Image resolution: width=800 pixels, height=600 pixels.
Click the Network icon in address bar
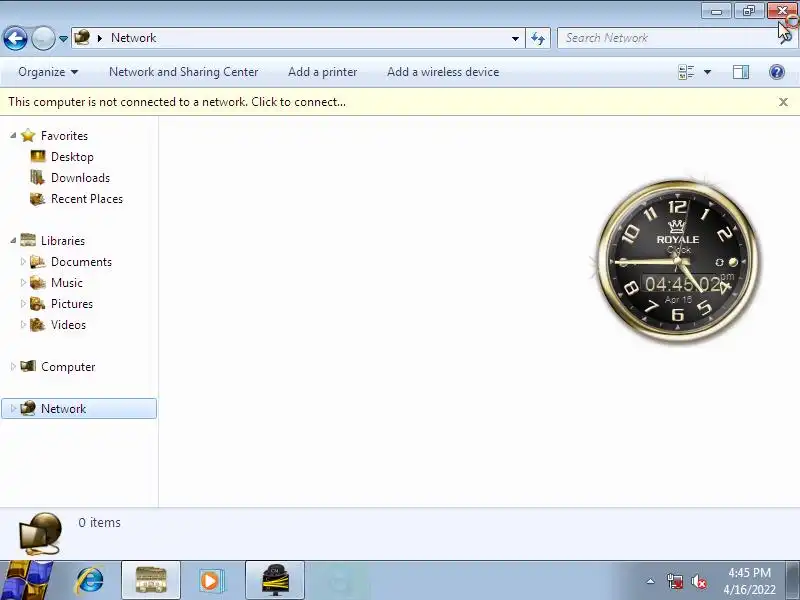click(x=82, y=37)
